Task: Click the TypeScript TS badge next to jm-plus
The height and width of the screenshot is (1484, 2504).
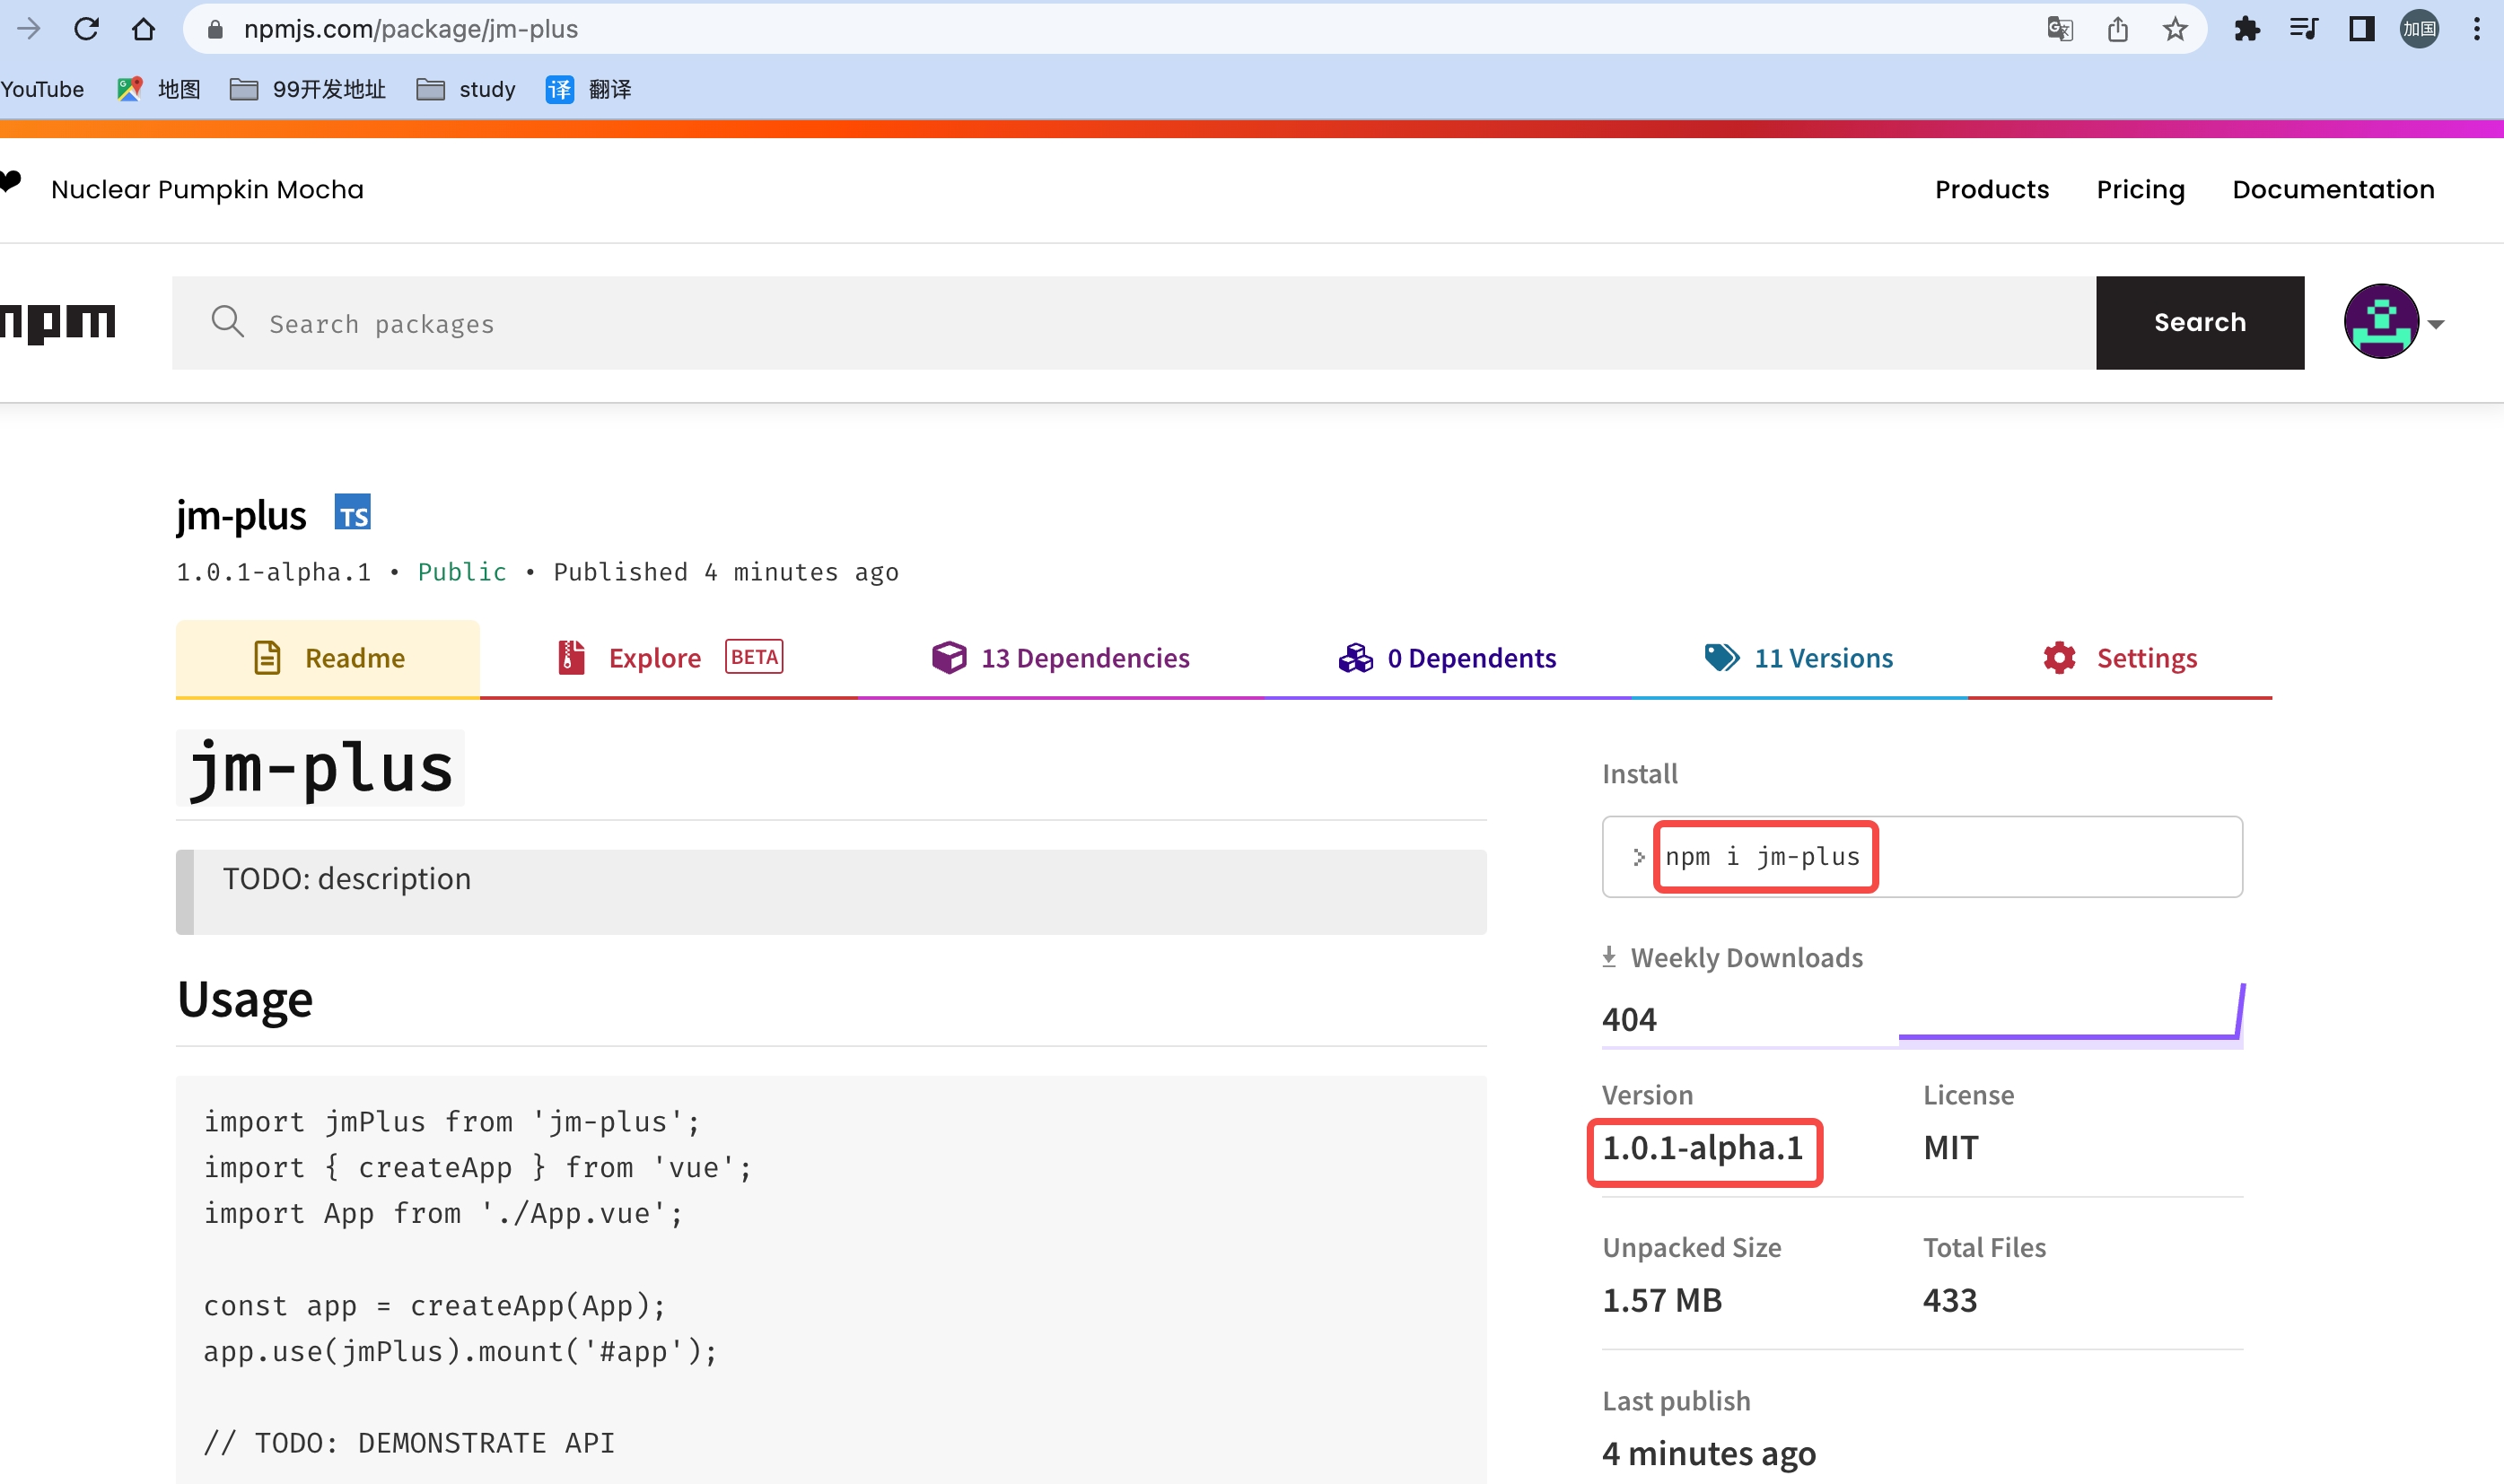Action: (x=352, y=512)
